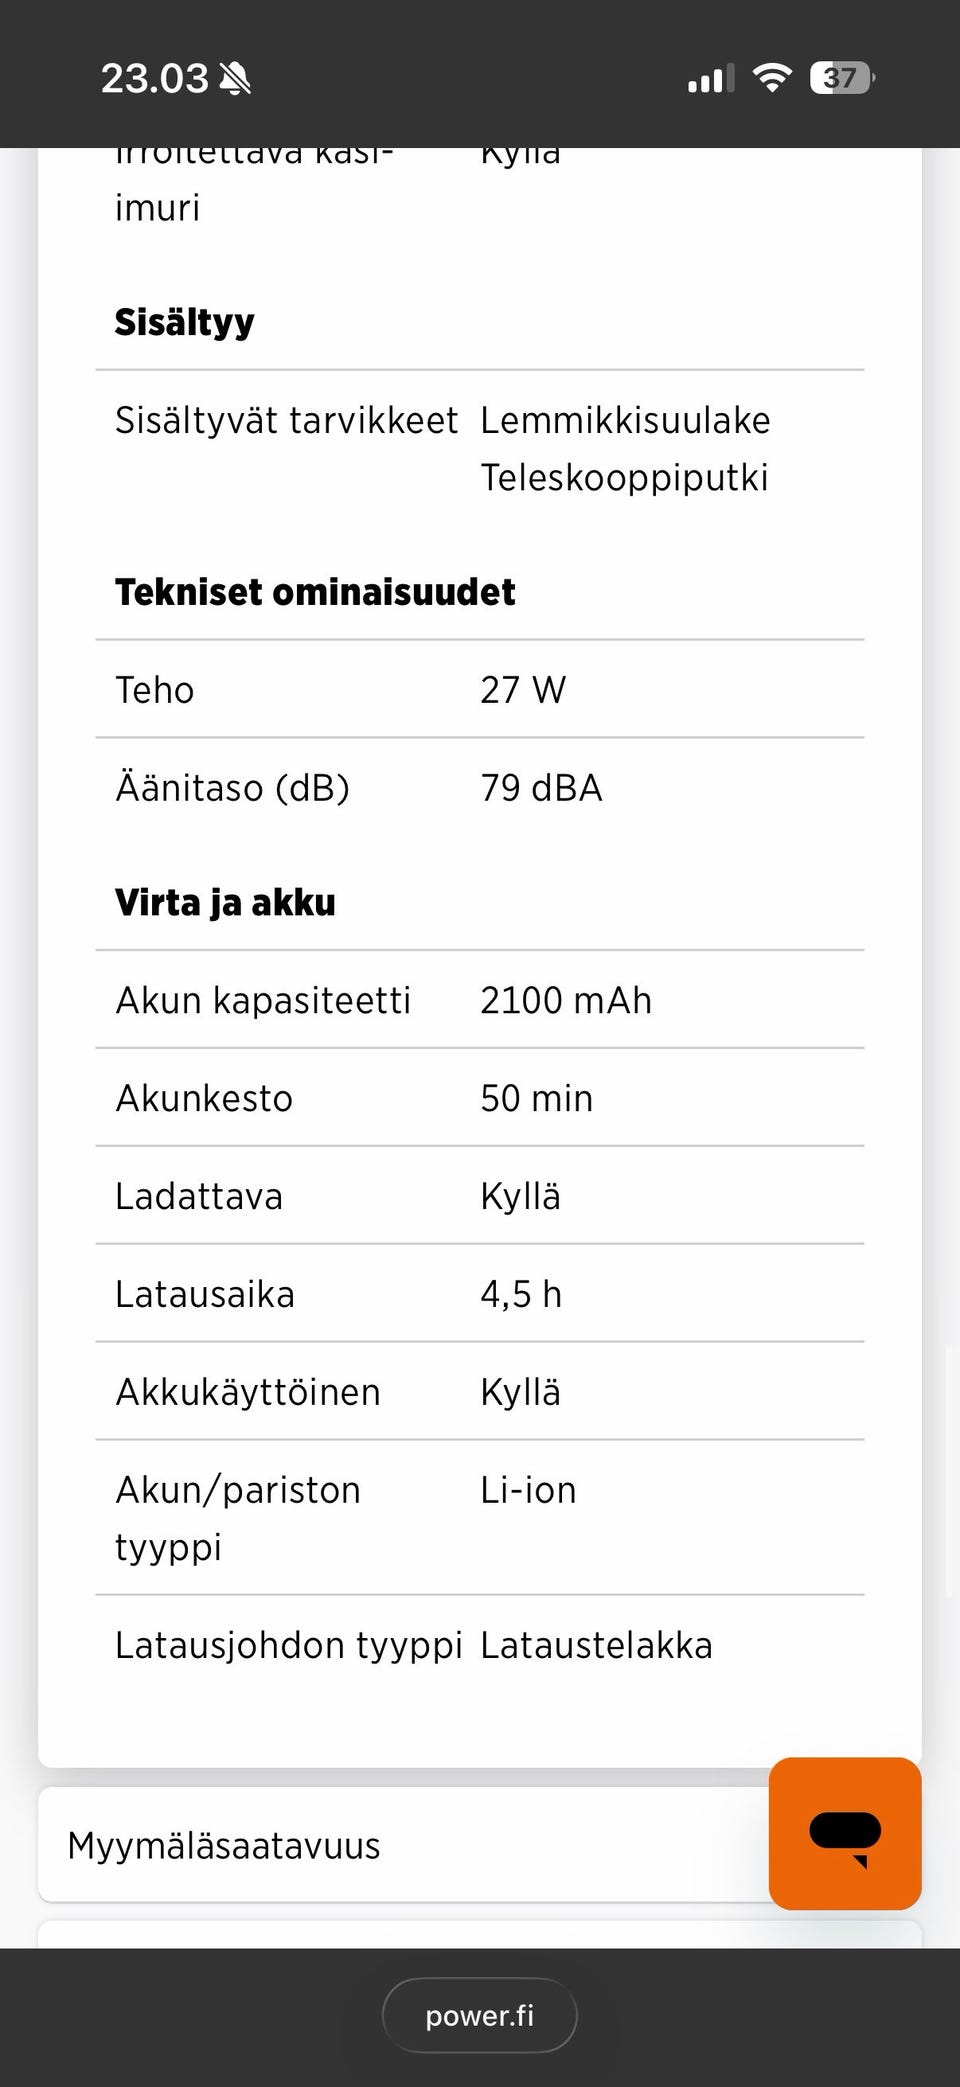The image size is (960, 2087).
Task: Tap the cellular signal bars icon
Action: (711, 78)
